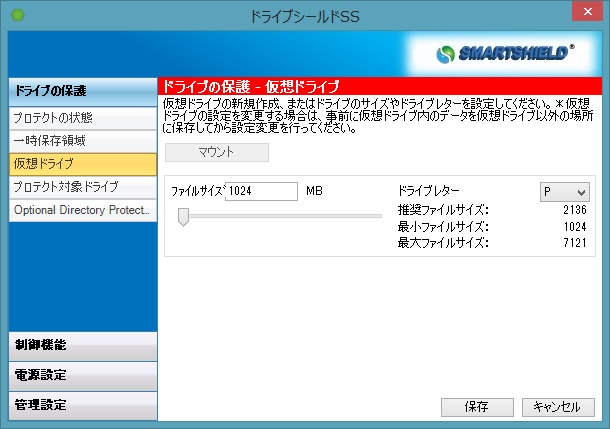The image size is (610, 429).
Task: Select 一時保存領域 in the sidebar
Action: coord(81,141)
